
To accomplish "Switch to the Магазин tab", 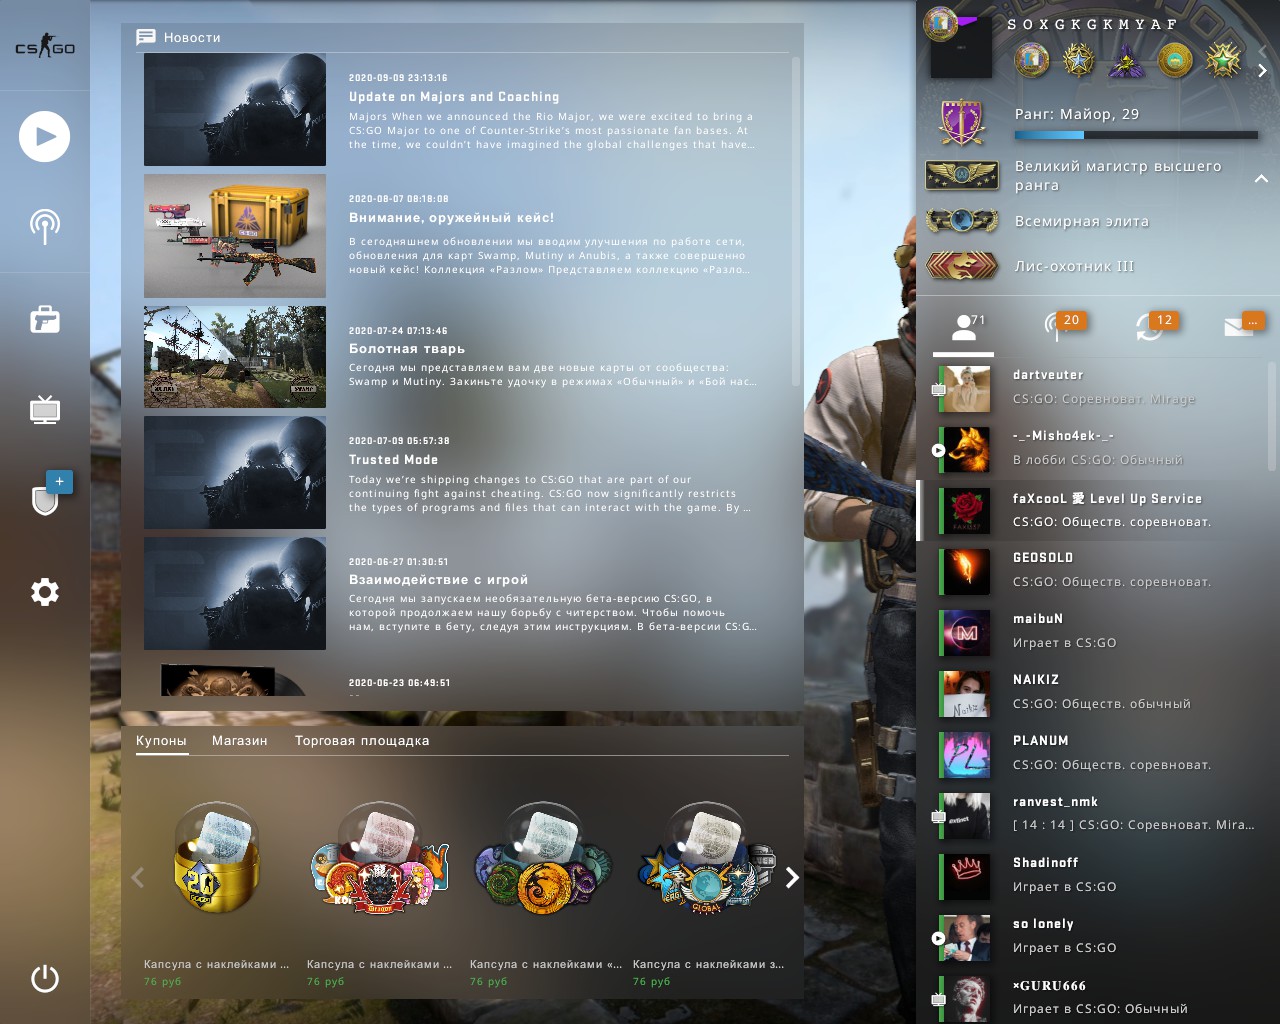I will pyautogui.click(x=240, y=741).
